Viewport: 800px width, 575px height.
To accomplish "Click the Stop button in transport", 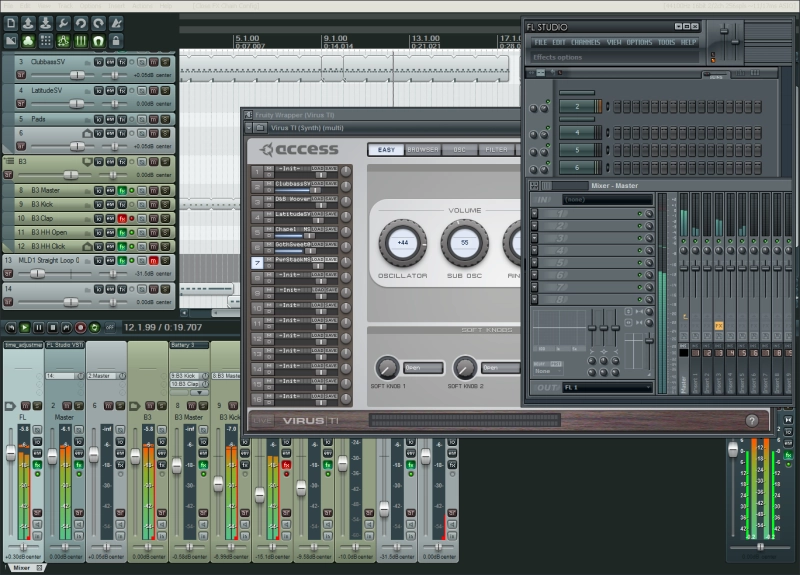I will [52, 328].
